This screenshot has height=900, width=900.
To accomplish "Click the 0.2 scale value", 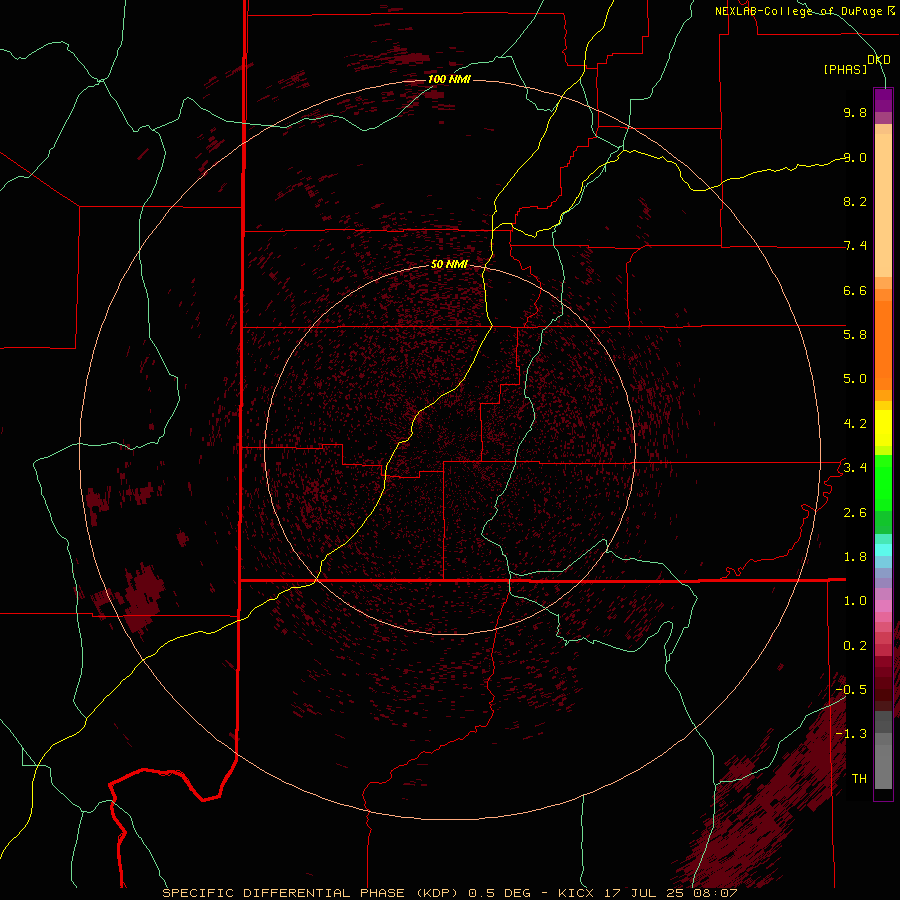I will click(x=855, y=646).
